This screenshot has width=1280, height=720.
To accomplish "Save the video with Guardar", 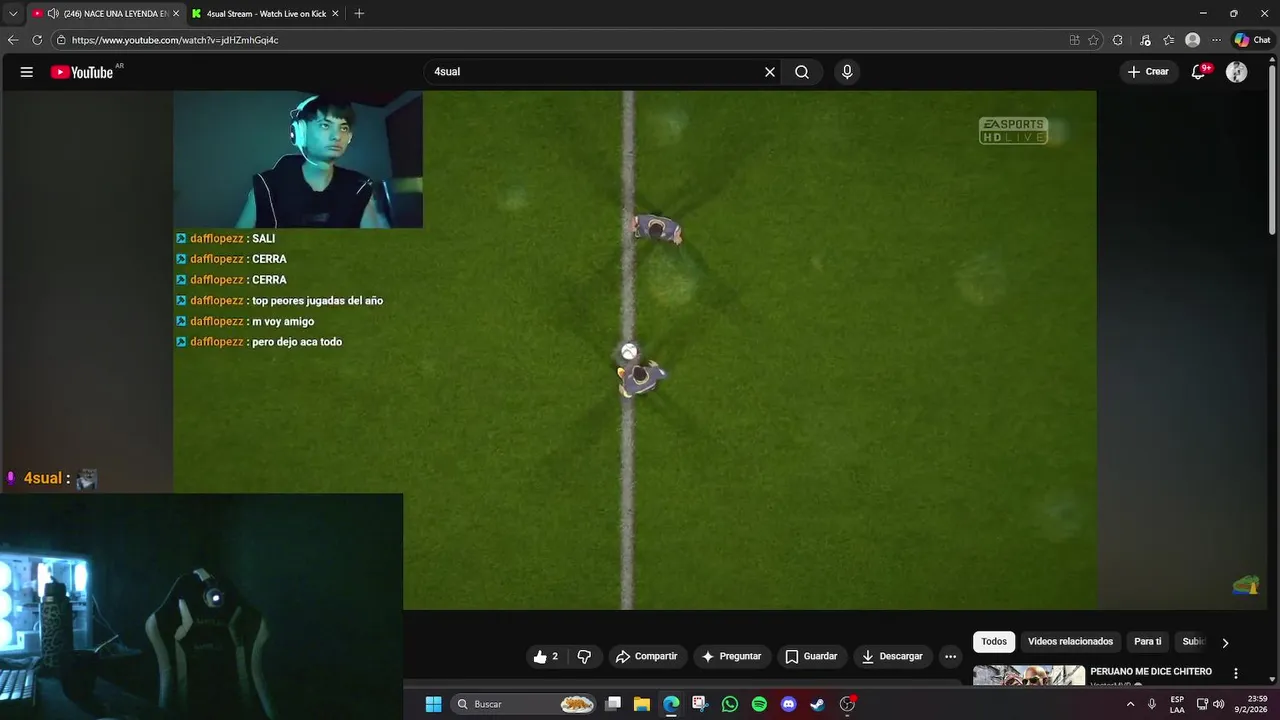I will click(811, 657).
